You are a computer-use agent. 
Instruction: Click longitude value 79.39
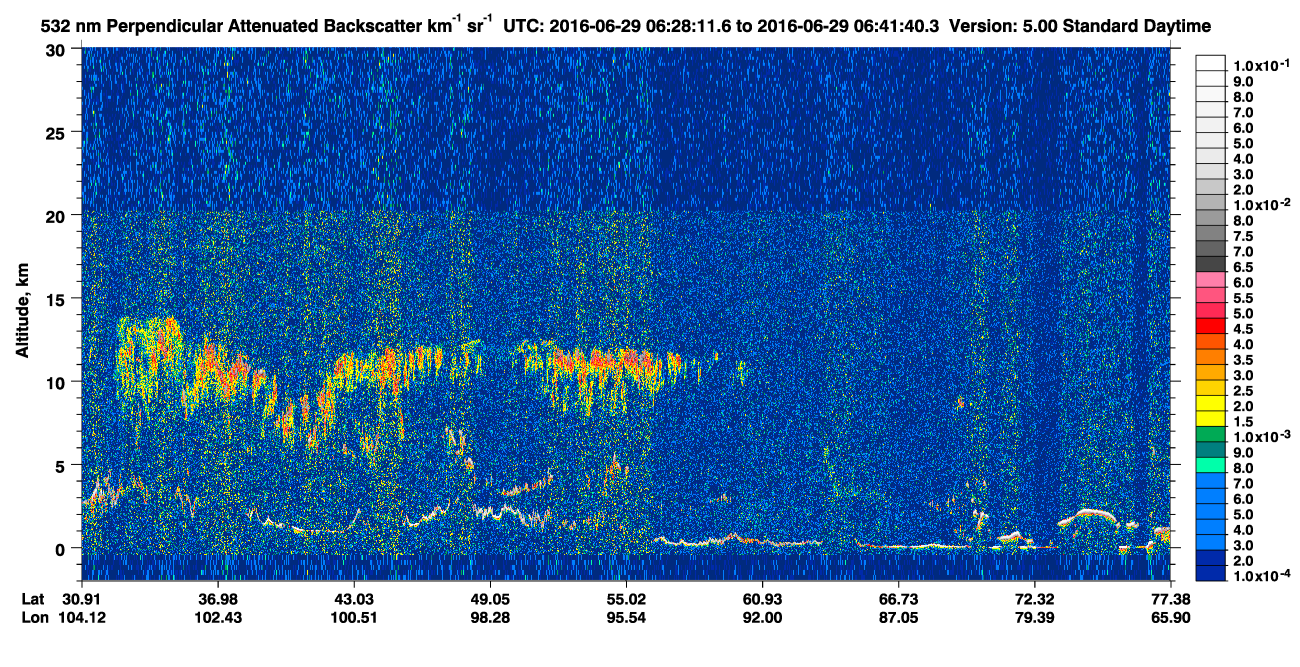1034,617
